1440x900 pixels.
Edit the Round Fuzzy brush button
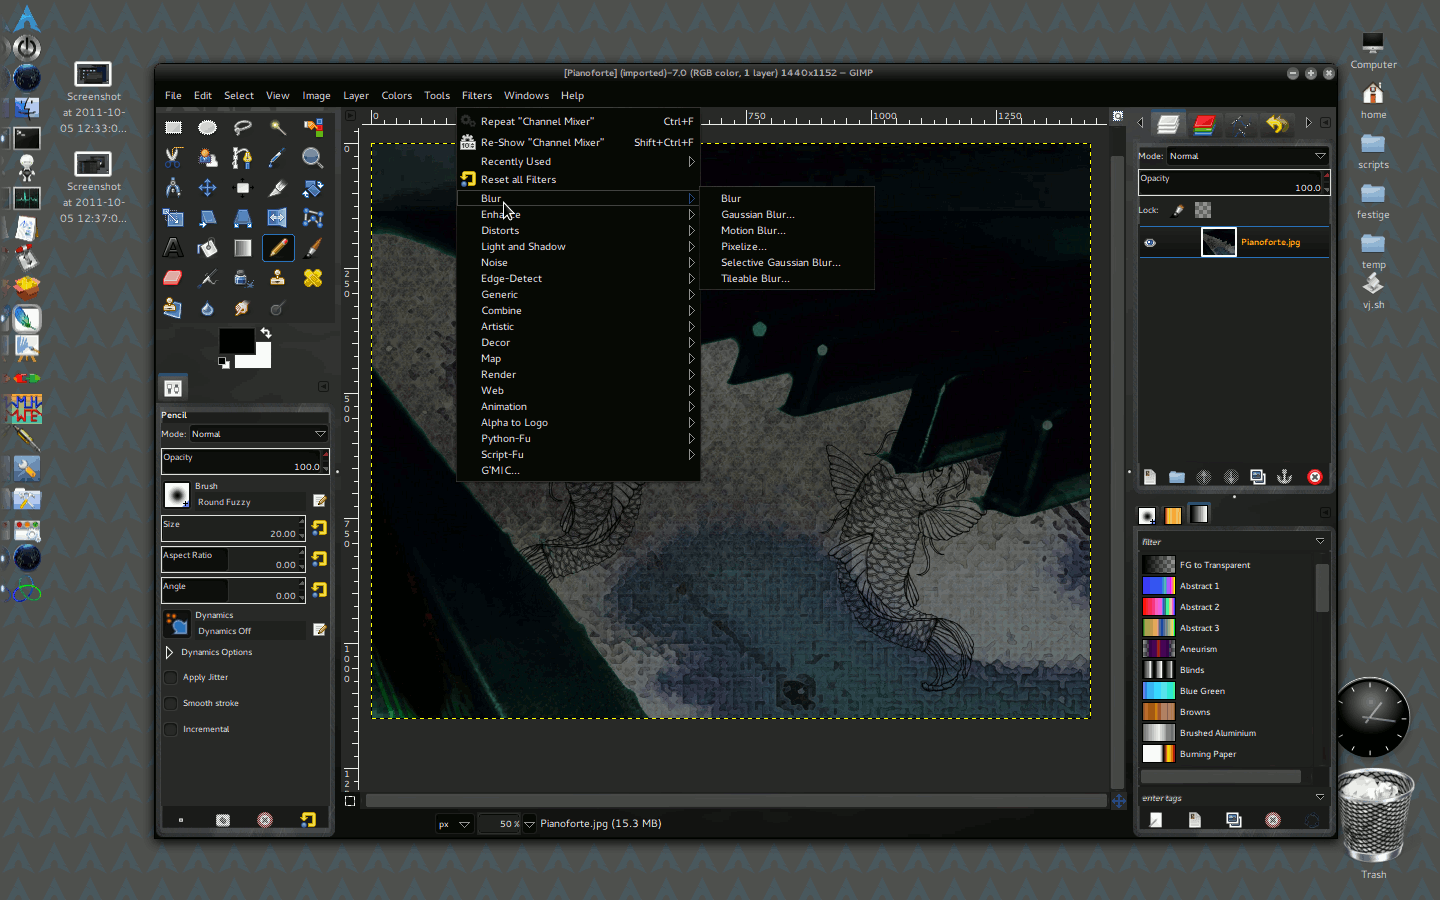(320, 500)
